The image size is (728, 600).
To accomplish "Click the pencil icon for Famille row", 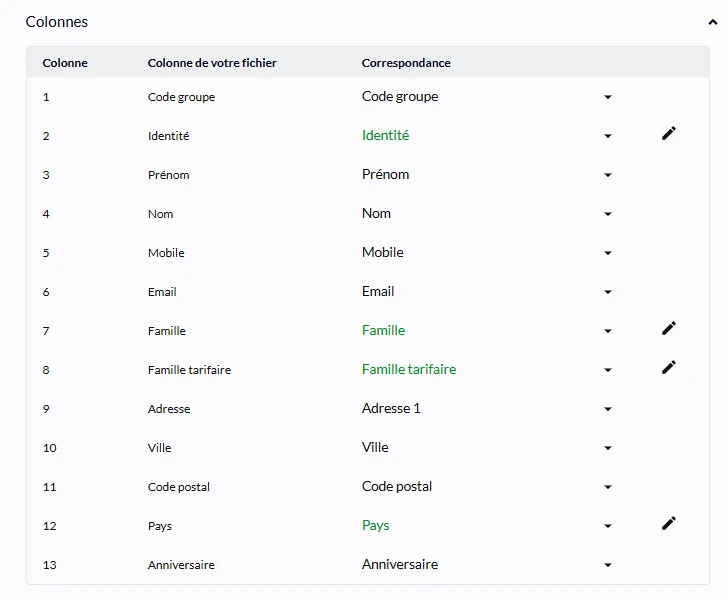I will click(669, 328).
